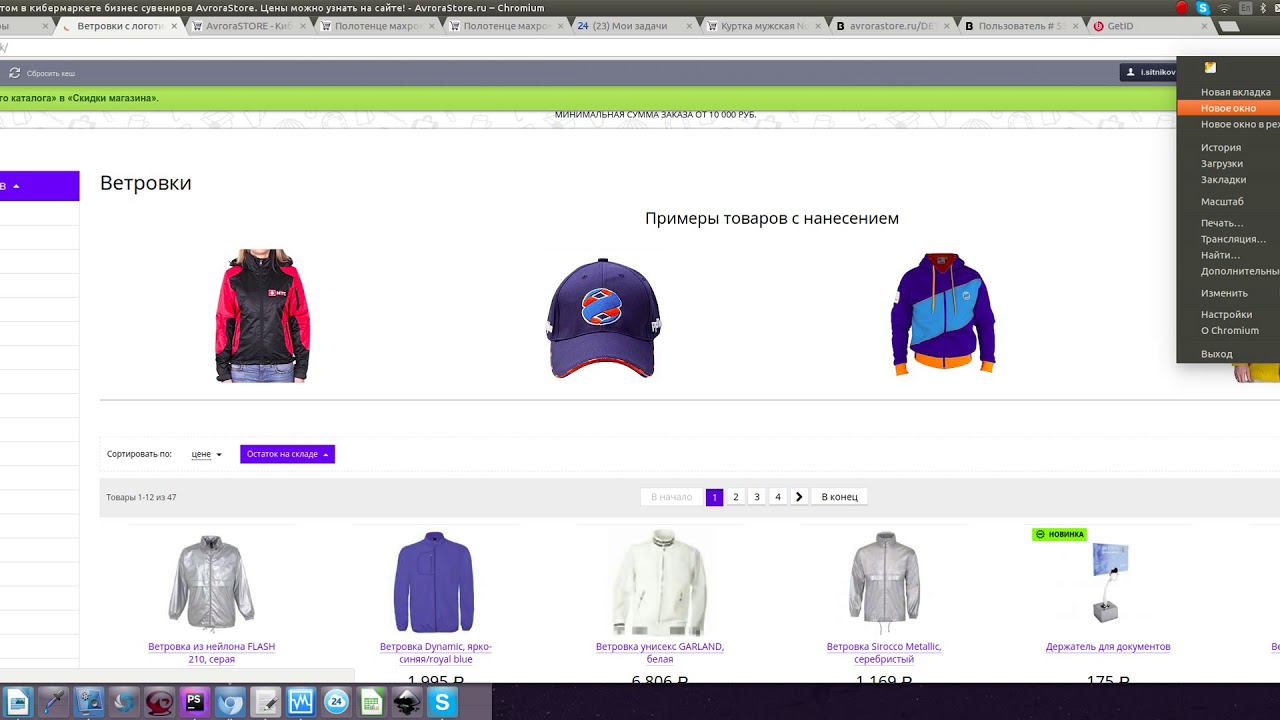This screenshot has width=1280, height=720.
Task: Collapse the purple catalog sidebar header
Action: (39, 186)
